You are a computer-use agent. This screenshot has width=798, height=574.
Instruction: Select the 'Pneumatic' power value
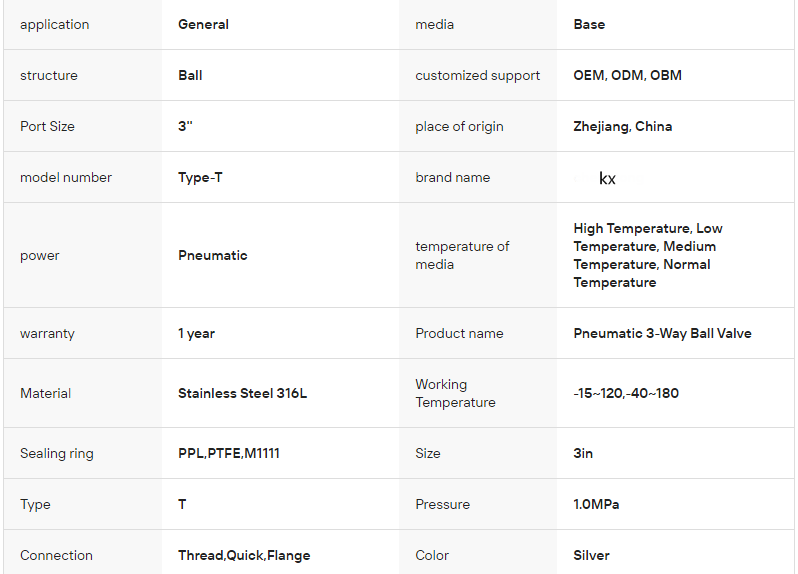point(213,255)
